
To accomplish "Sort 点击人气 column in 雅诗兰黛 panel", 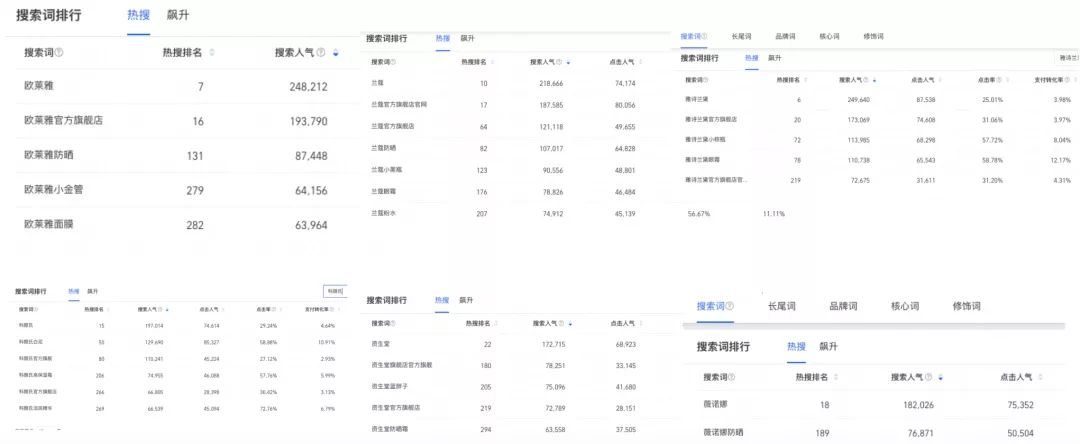I will point(942,80).
